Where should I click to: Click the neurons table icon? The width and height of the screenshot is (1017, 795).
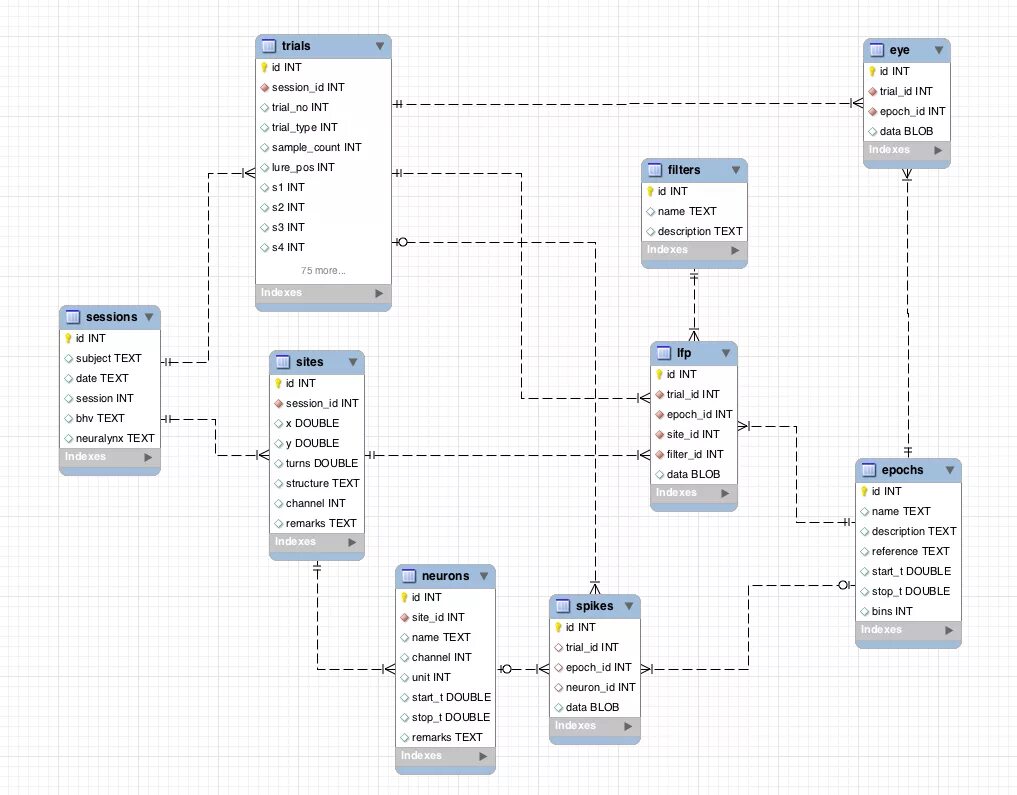[x=409, y=576]
